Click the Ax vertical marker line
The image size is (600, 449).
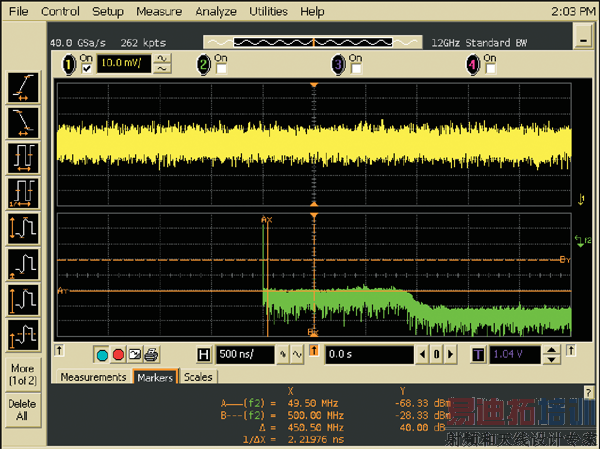click(267, 279)
